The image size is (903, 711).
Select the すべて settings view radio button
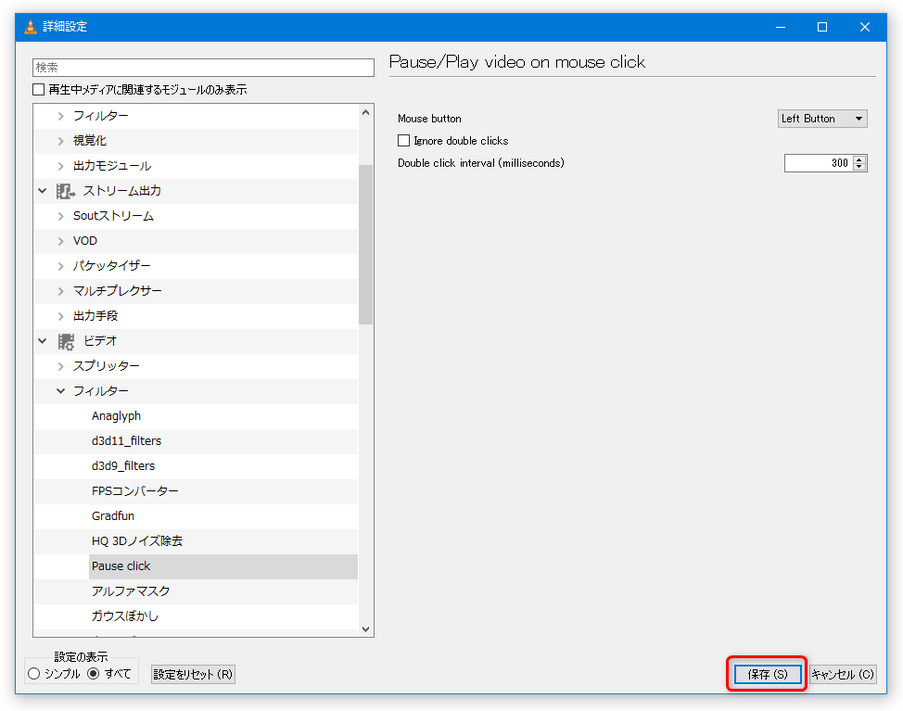coord(93,674)
